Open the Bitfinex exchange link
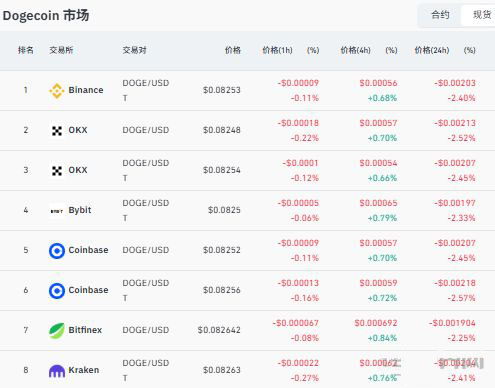Image resolution: width=495 pixels, height=388 pixels. (85, 330)
